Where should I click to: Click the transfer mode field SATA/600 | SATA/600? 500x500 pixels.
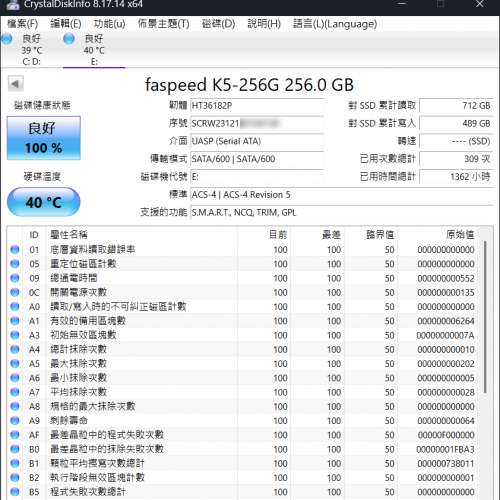257,159
